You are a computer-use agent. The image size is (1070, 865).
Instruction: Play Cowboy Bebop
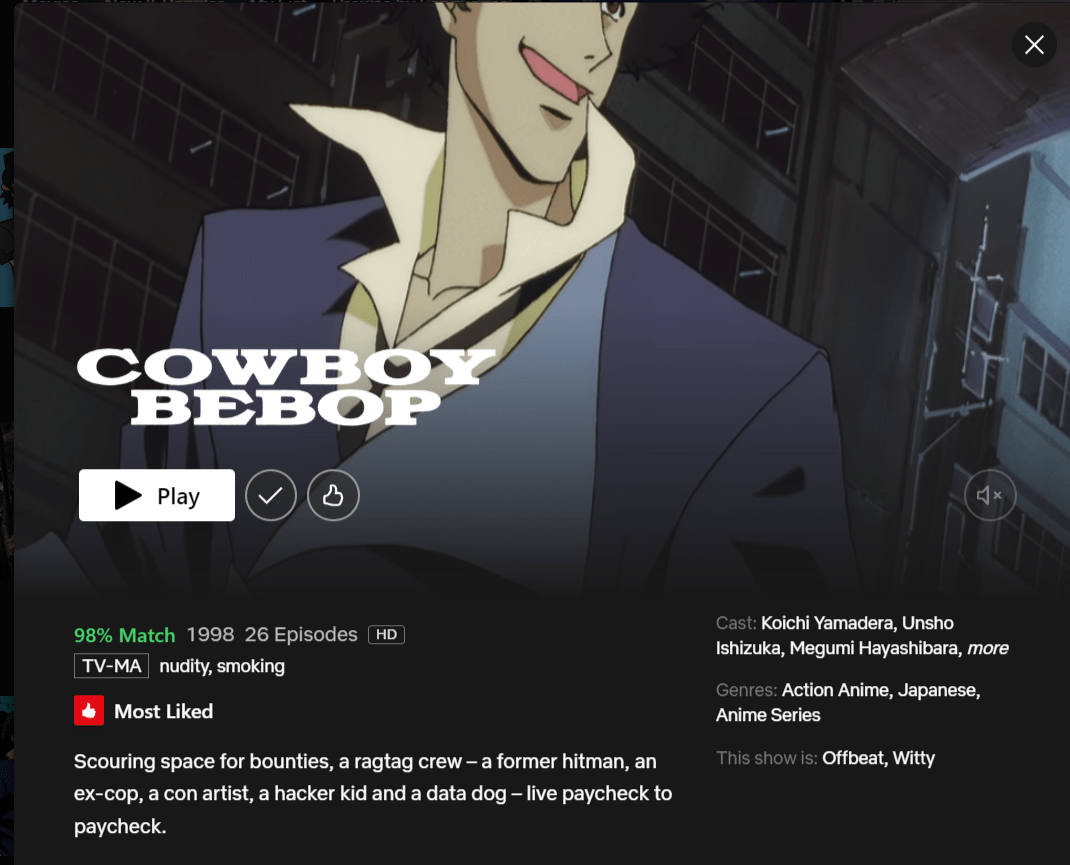click(x=156, y=495)
